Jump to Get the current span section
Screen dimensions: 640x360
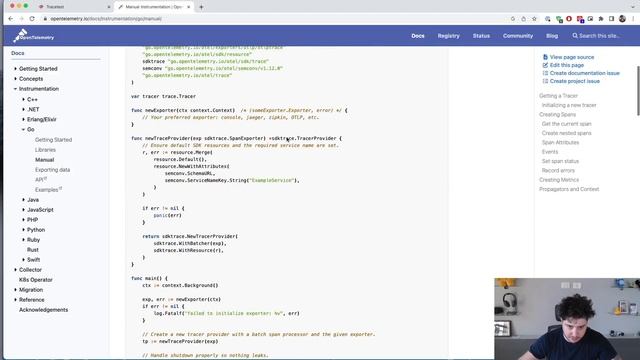coord(567,124)
